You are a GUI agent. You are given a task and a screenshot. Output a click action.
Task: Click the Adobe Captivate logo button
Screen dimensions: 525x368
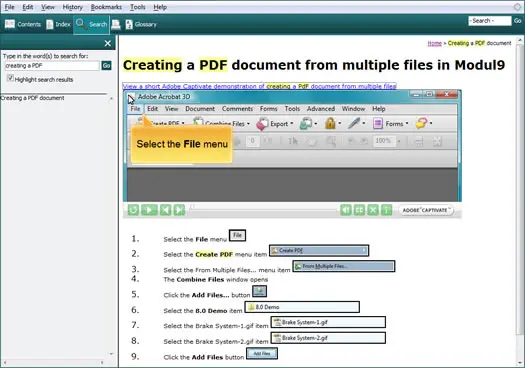tap(426, 210)
